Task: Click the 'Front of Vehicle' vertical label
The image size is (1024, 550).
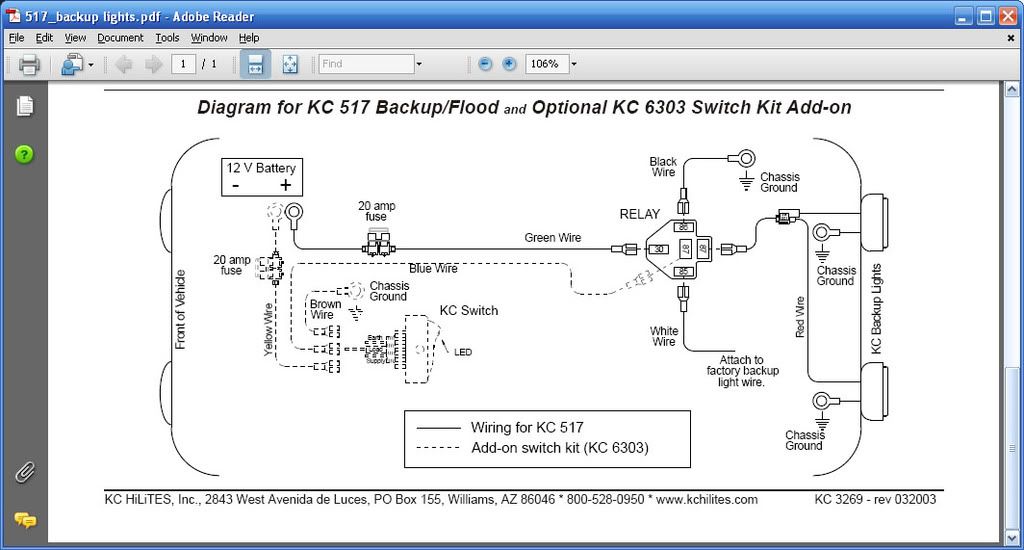Action: tap(181, 310)
